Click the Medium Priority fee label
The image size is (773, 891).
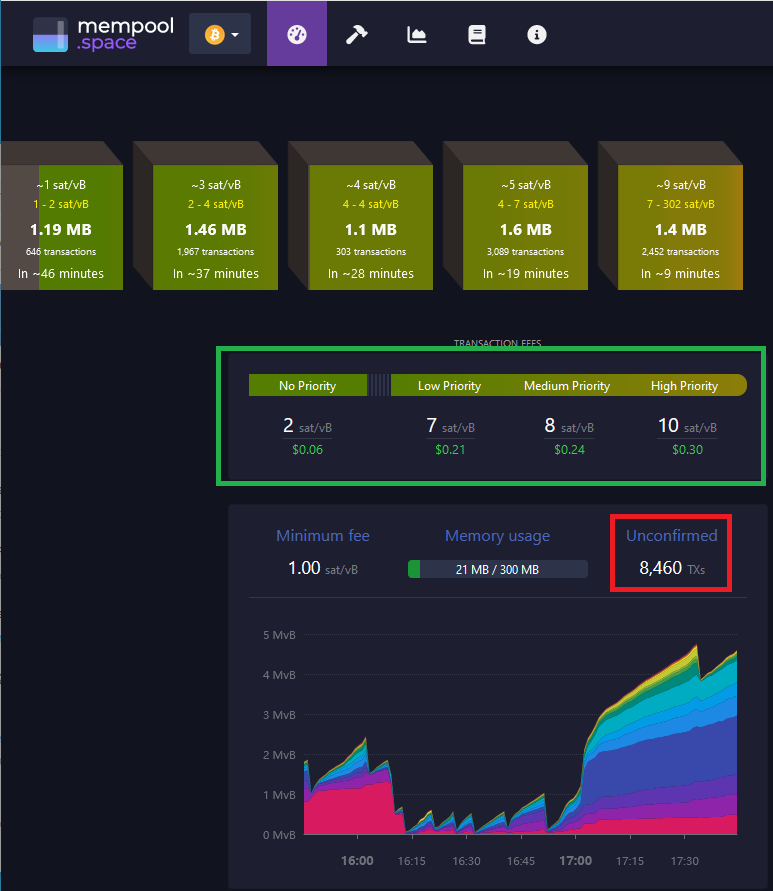[567, 386]
